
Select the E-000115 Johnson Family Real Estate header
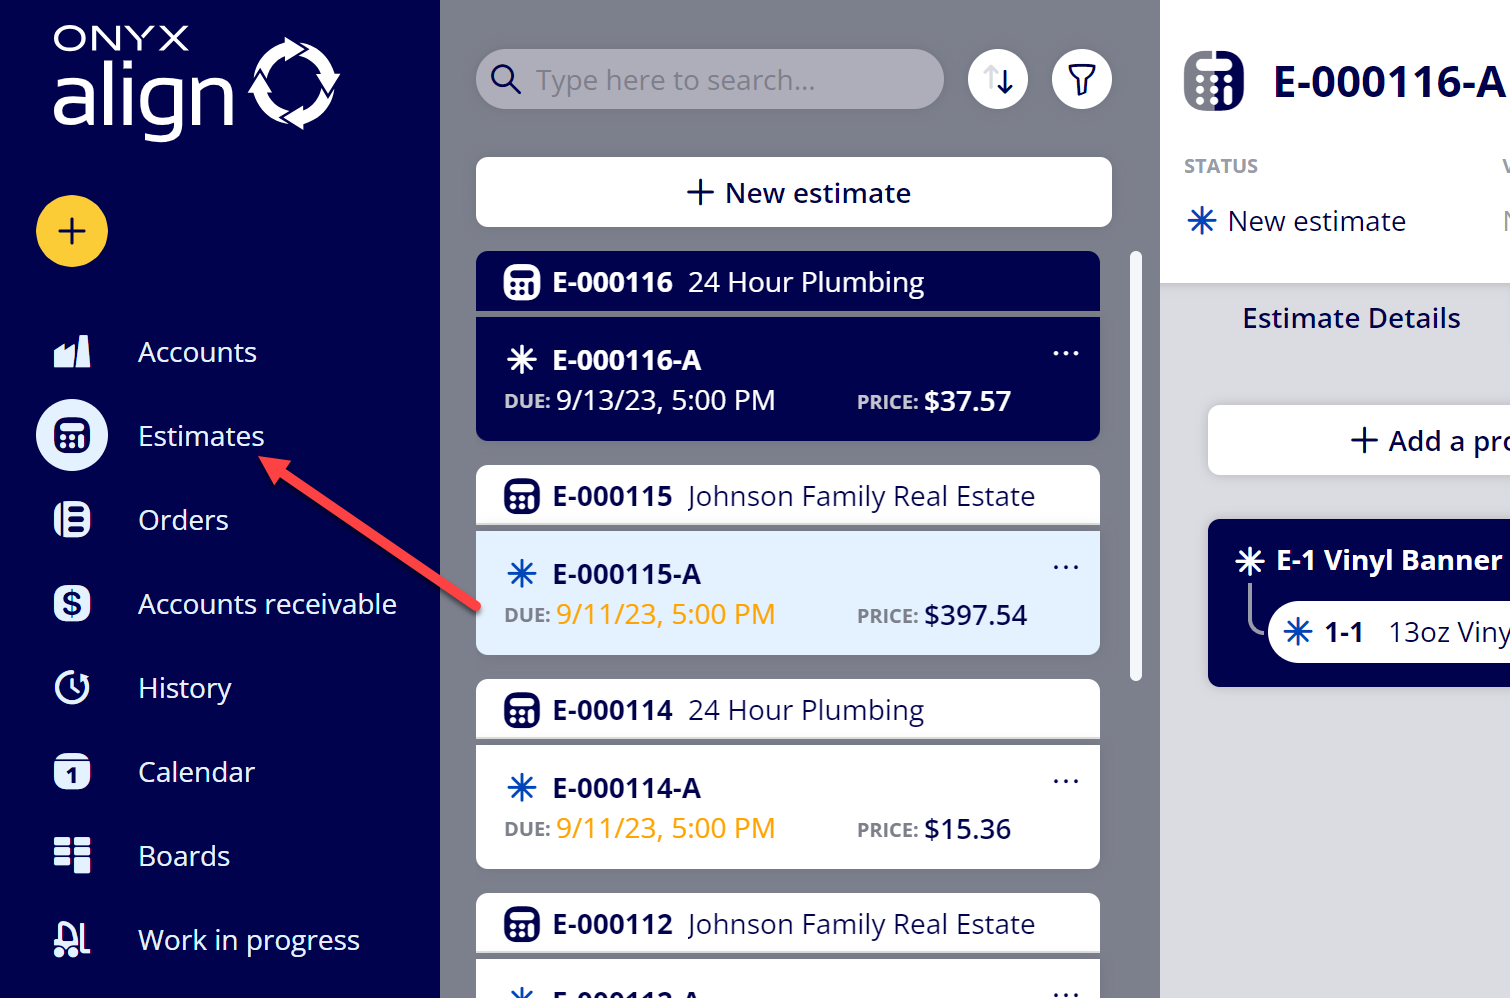click(x=788, y=496)
